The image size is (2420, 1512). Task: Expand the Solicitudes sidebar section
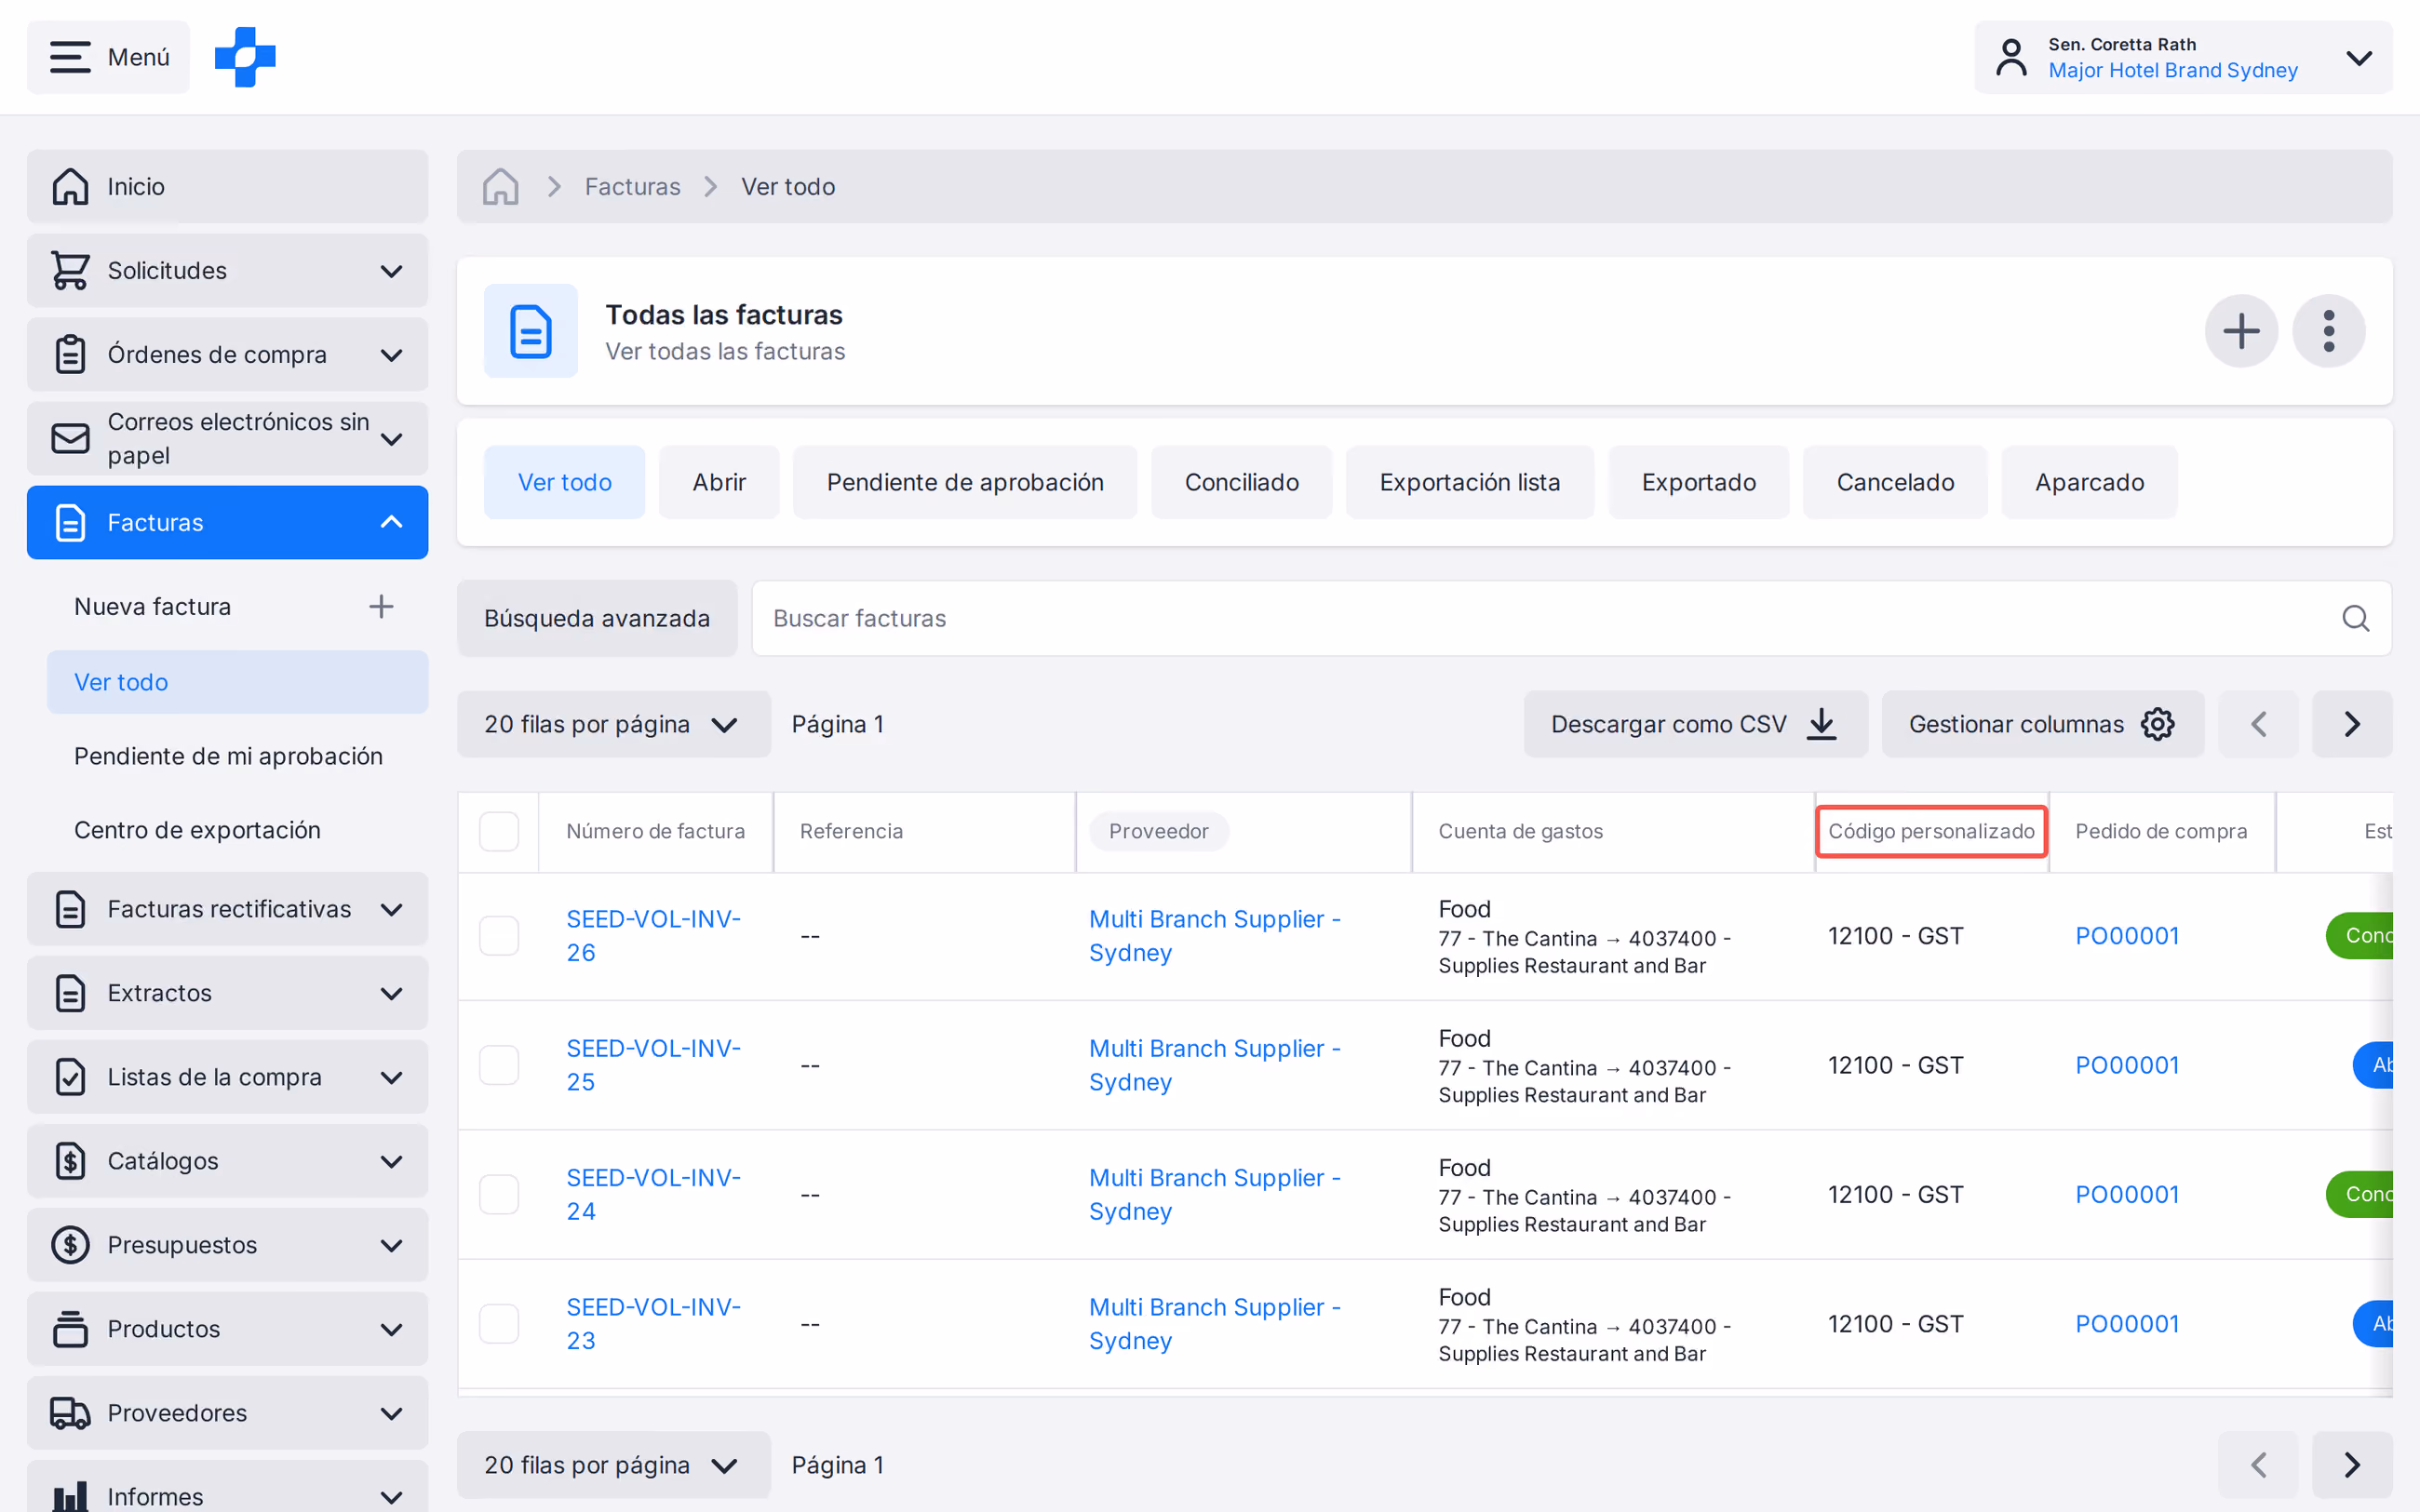[x=227, y=271]
